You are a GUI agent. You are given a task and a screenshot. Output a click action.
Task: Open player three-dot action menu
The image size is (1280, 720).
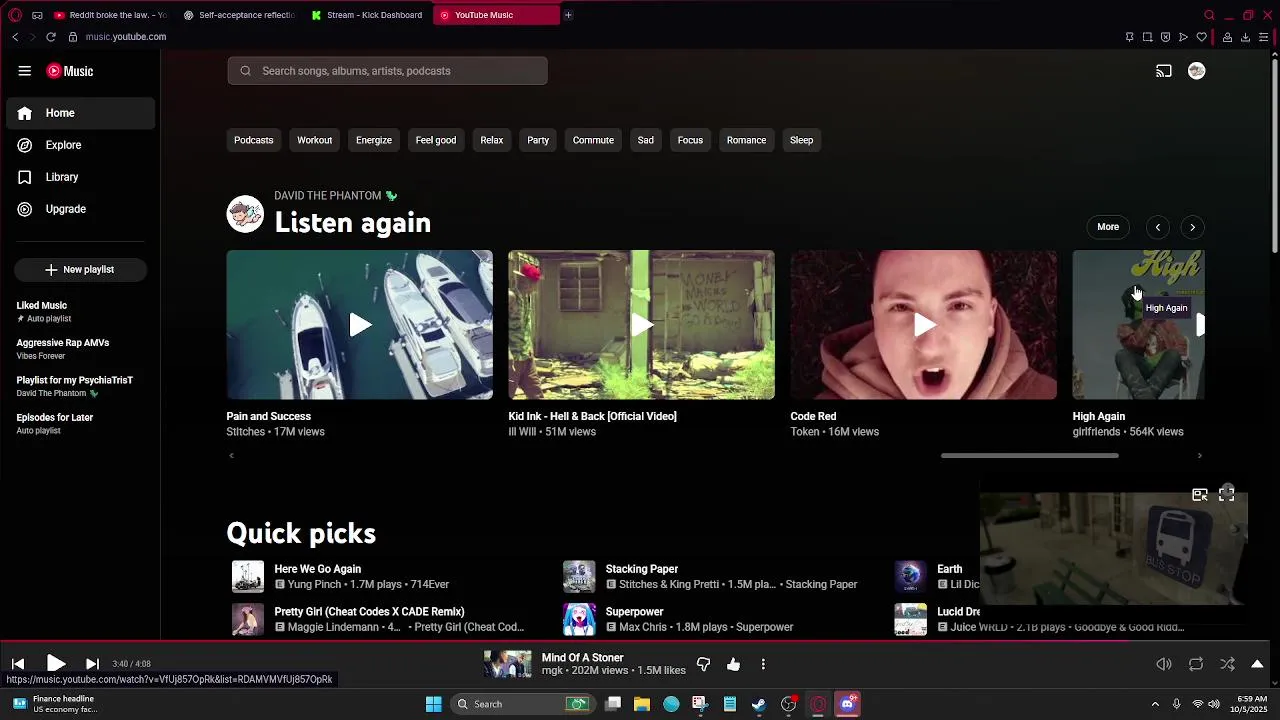(x=763, y=664)
